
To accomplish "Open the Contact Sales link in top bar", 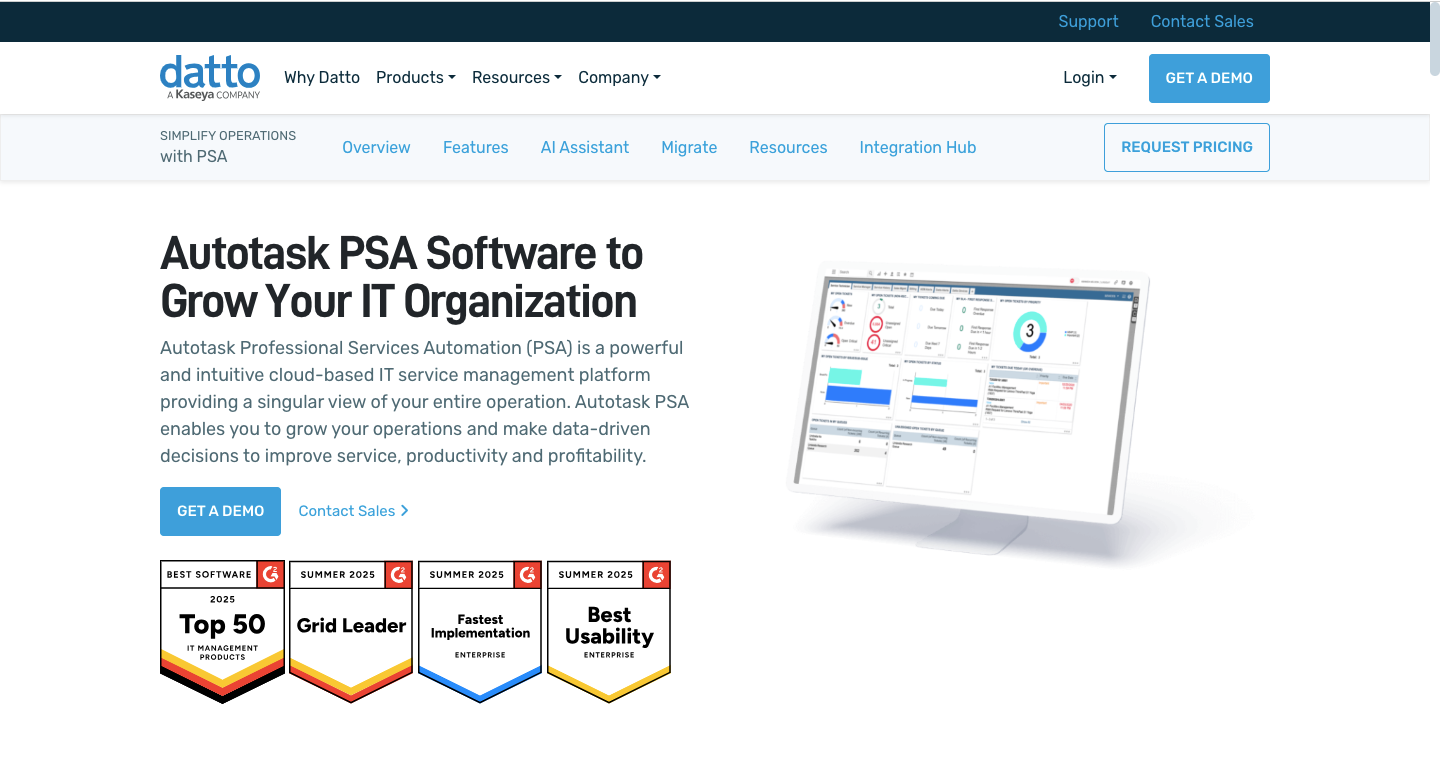I will 1202,21.
